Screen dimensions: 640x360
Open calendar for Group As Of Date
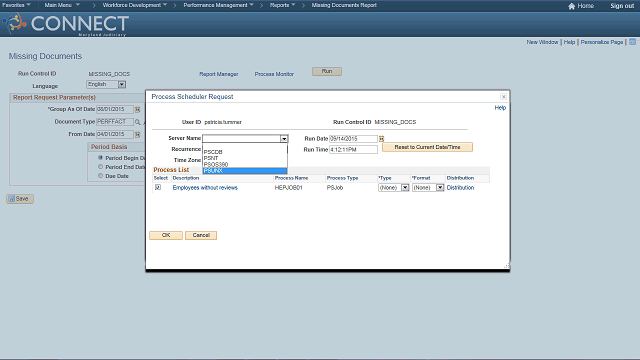138,109
